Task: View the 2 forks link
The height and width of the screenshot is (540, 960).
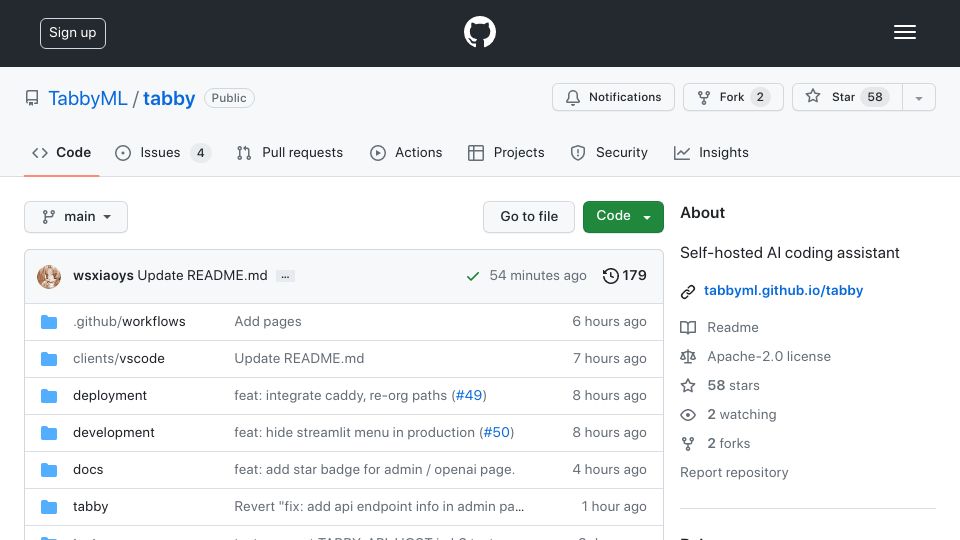Action: tap(729, 443)
